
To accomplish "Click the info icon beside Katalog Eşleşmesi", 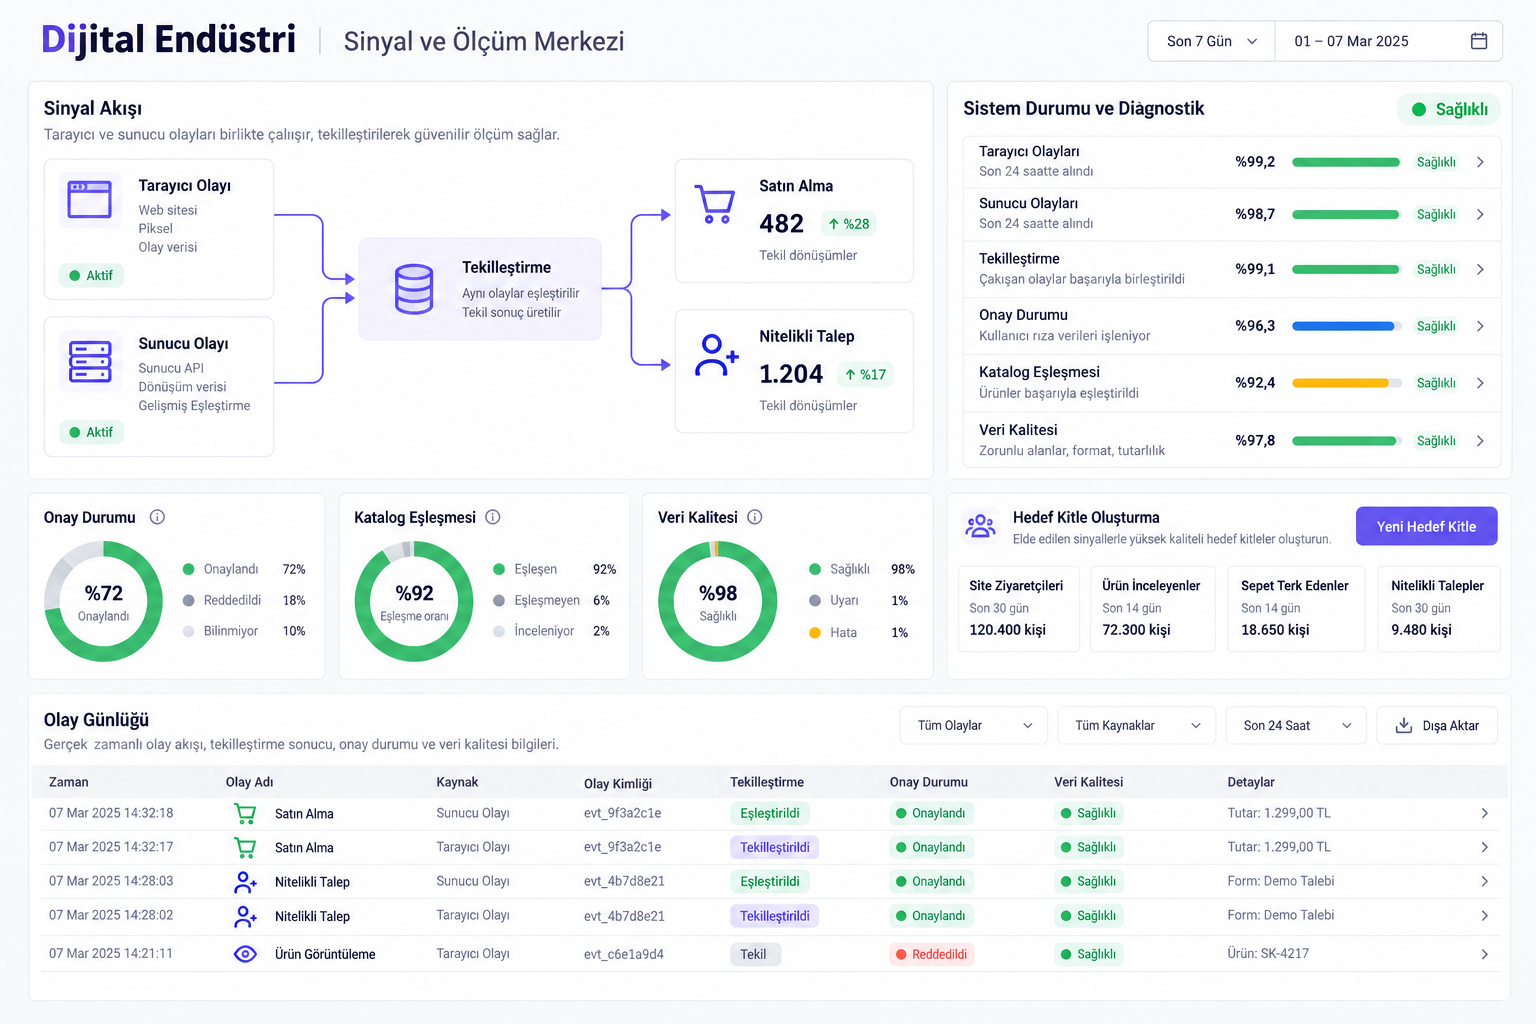I will [x=493, y=517].
